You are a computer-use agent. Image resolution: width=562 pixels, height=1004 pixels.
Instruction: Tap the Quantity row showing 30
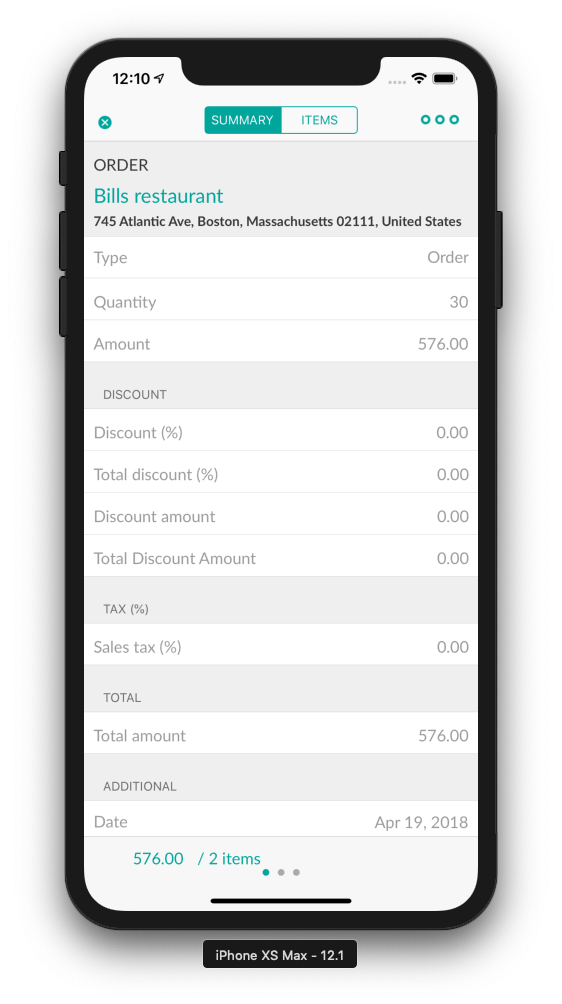click(x=281, y=302)
